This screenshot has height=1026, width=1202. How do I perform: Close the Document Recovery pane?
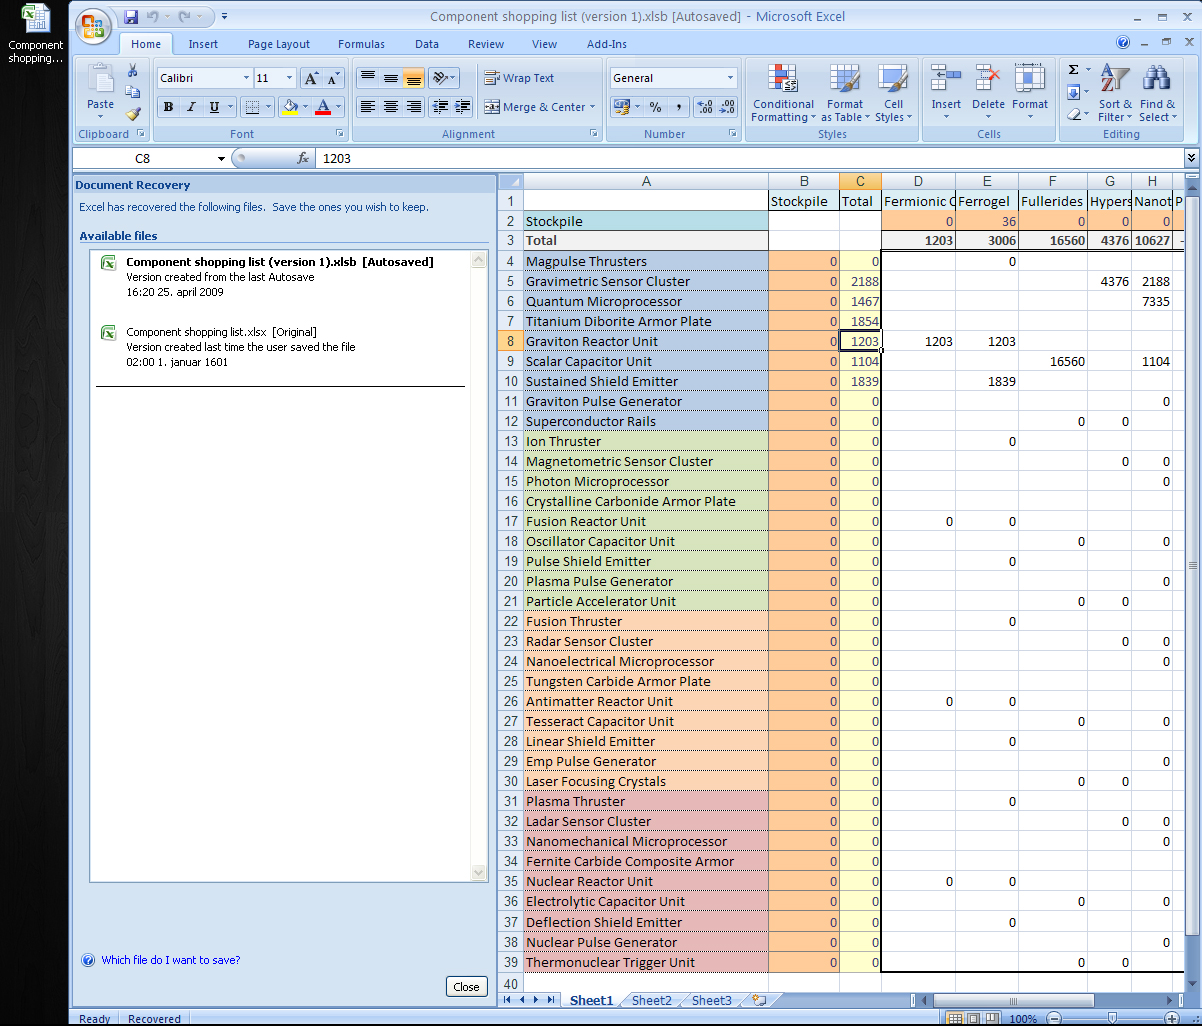tap(466, 986)
